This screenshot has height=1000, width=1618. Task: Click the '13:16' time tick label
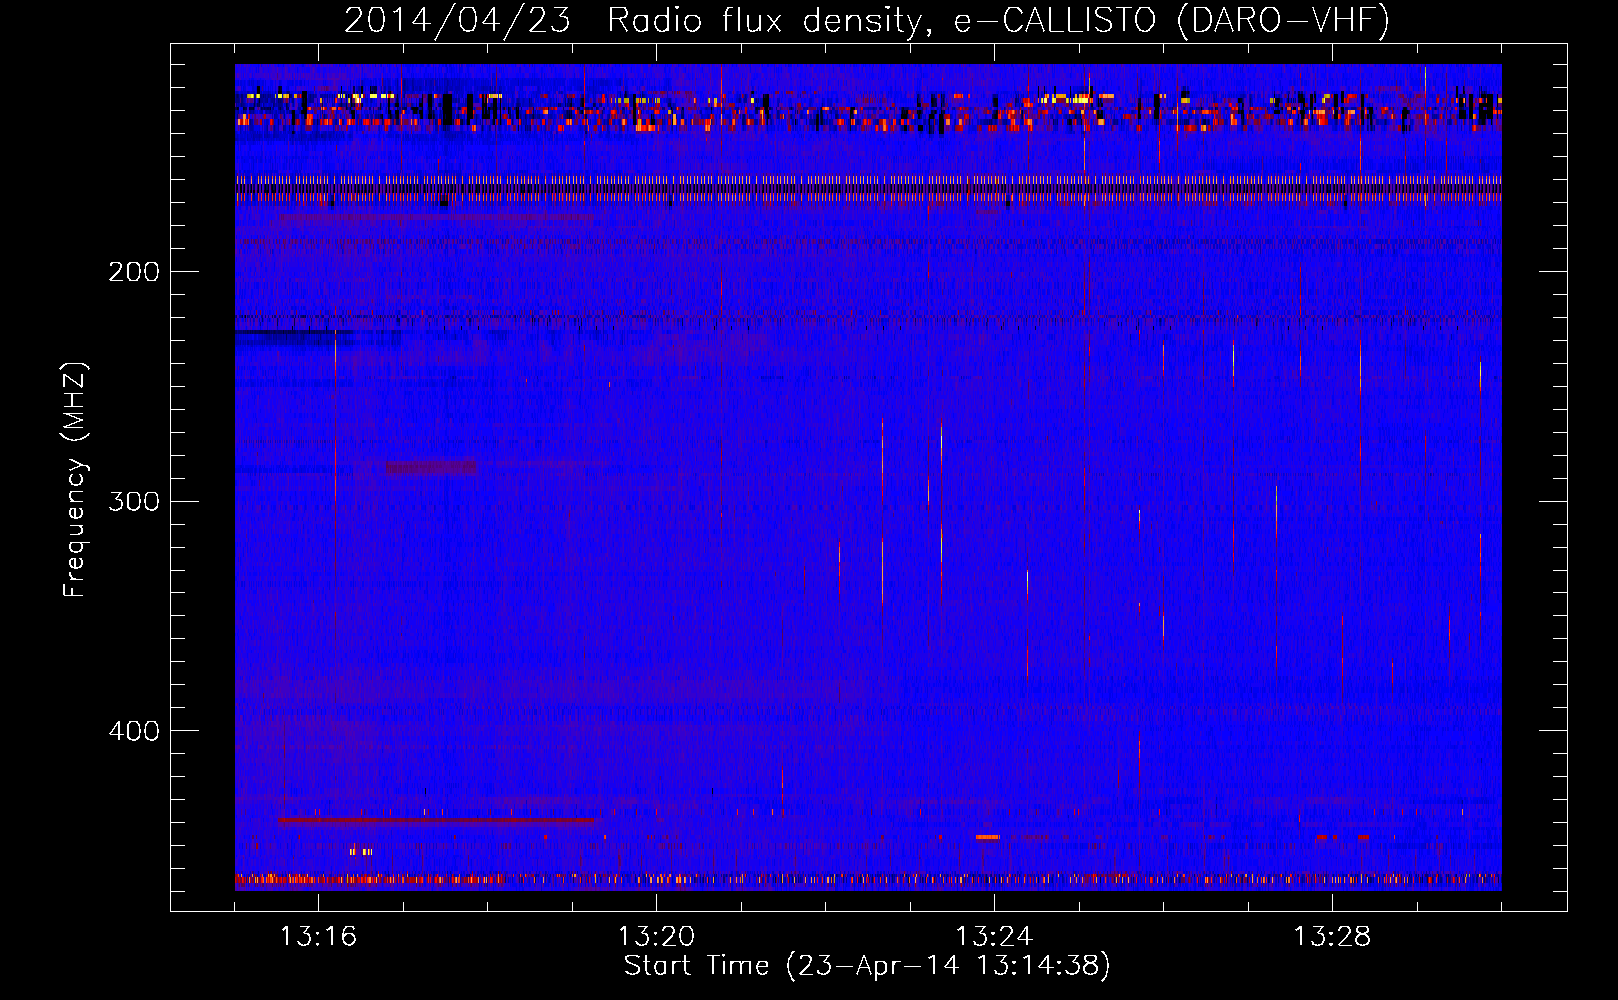pyautogui.click(x=318, y=937)
